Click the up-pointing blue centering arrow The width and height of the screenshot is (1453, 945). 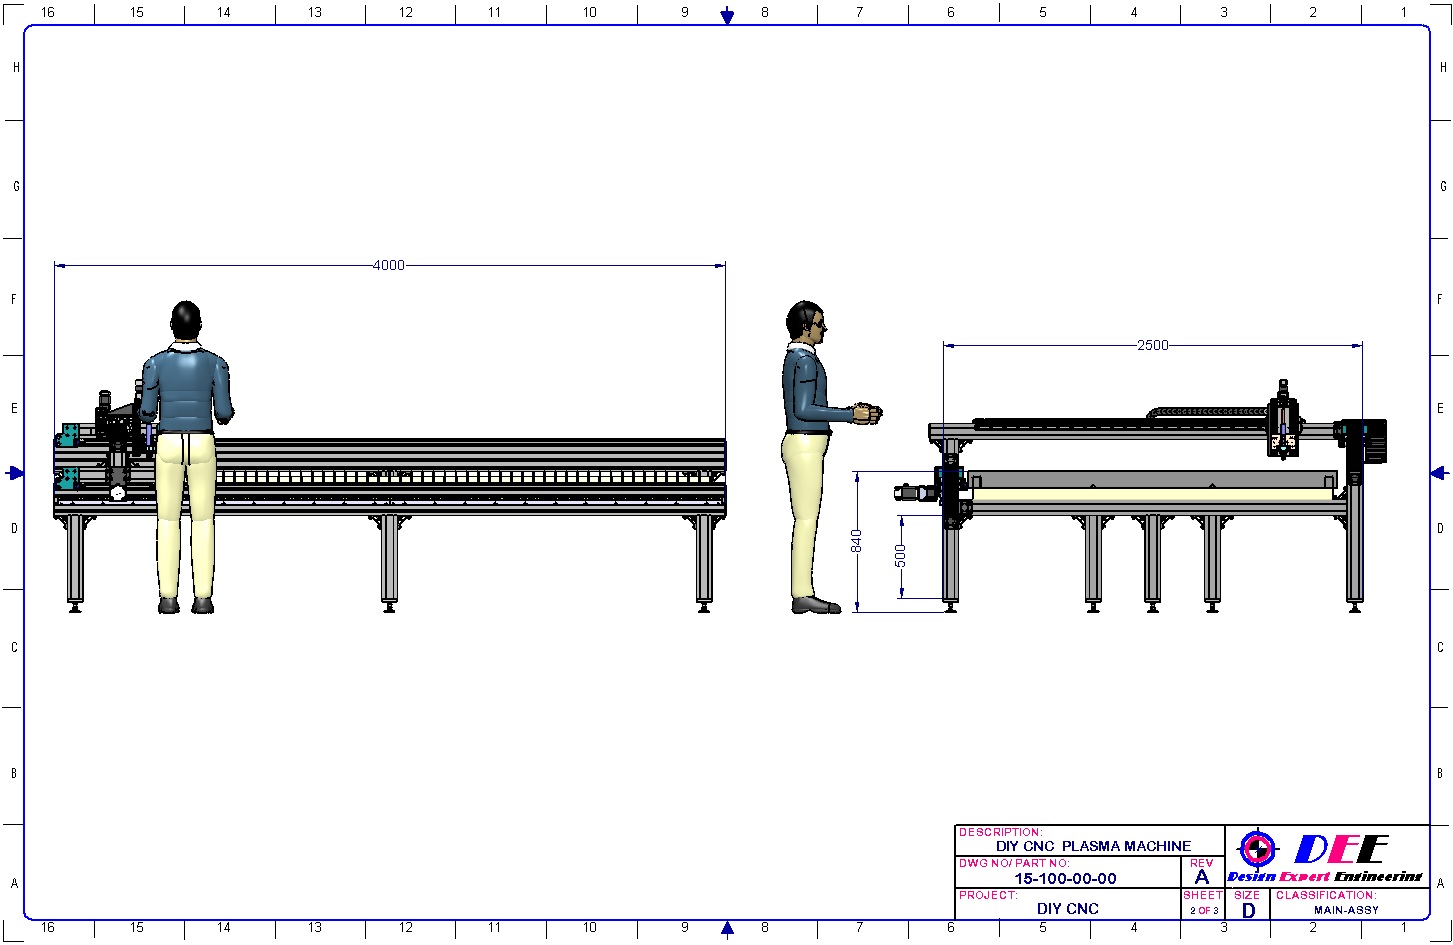coord(727,928)
